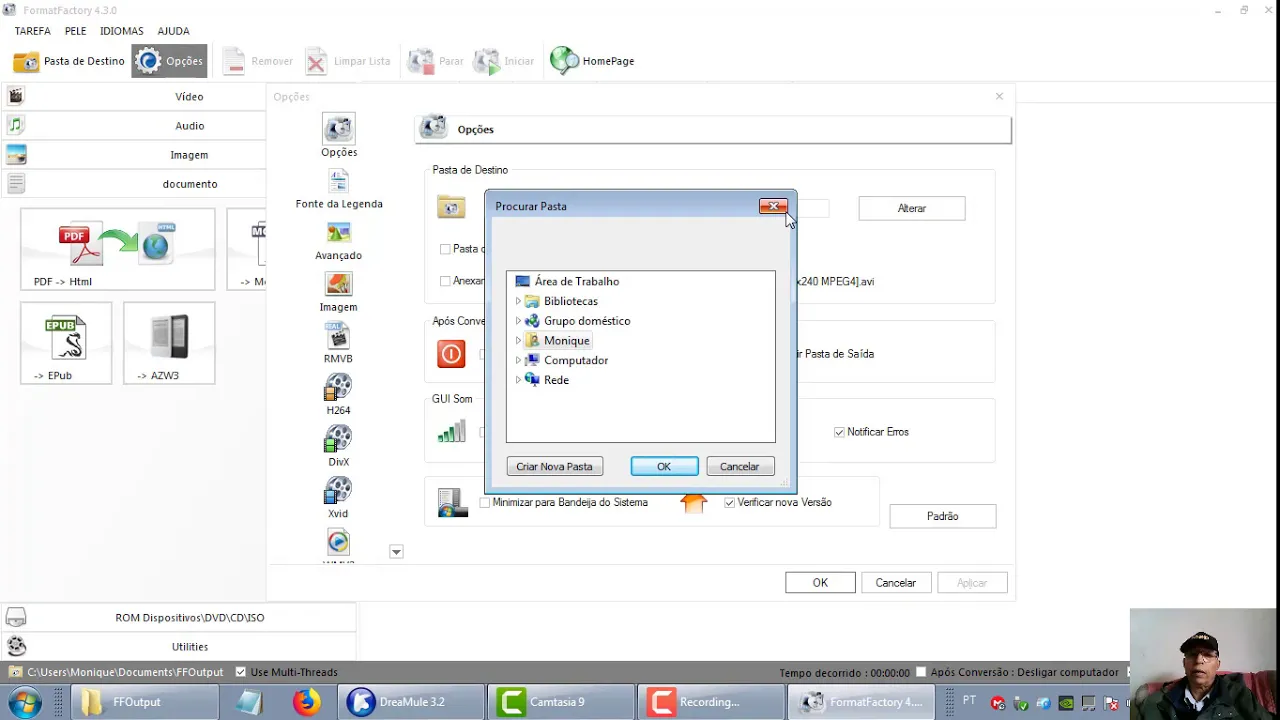The height and width of the screenshot is (720, 1280).
Task: Select Área de Trabalho in folder tree
Action: [x=577, y=282]
